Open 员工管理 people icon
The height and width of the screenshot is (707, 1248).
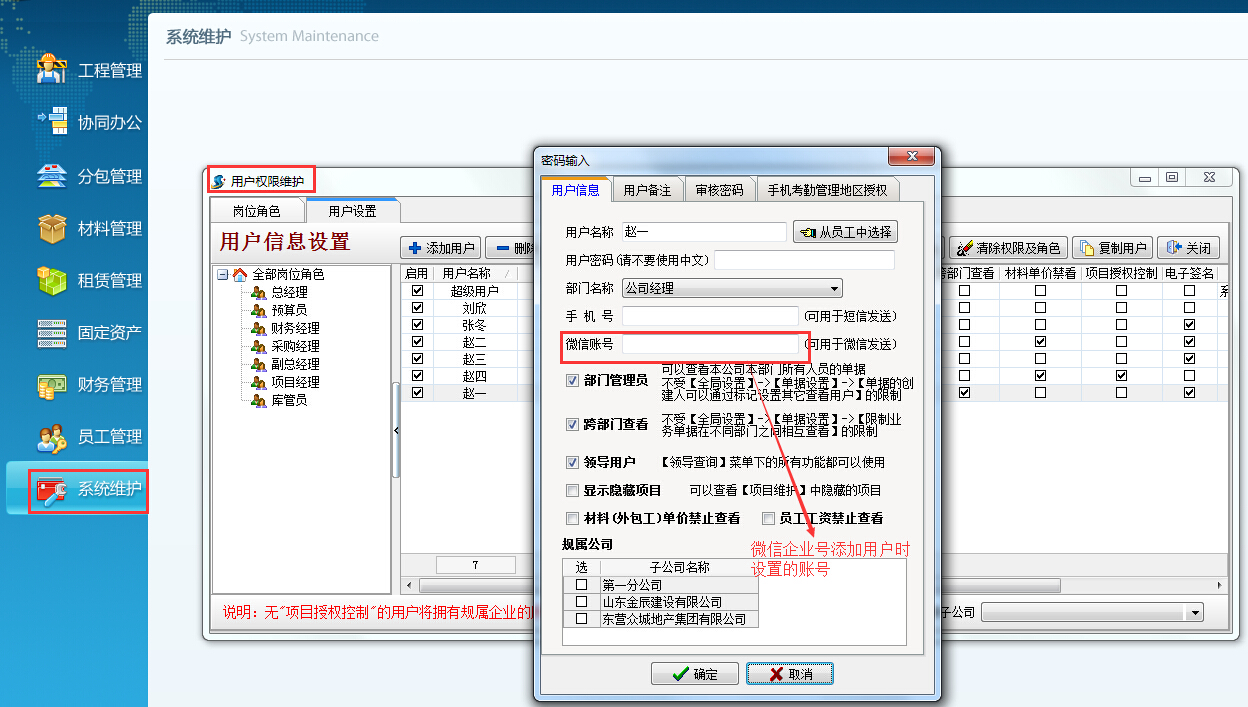(52, 437)
